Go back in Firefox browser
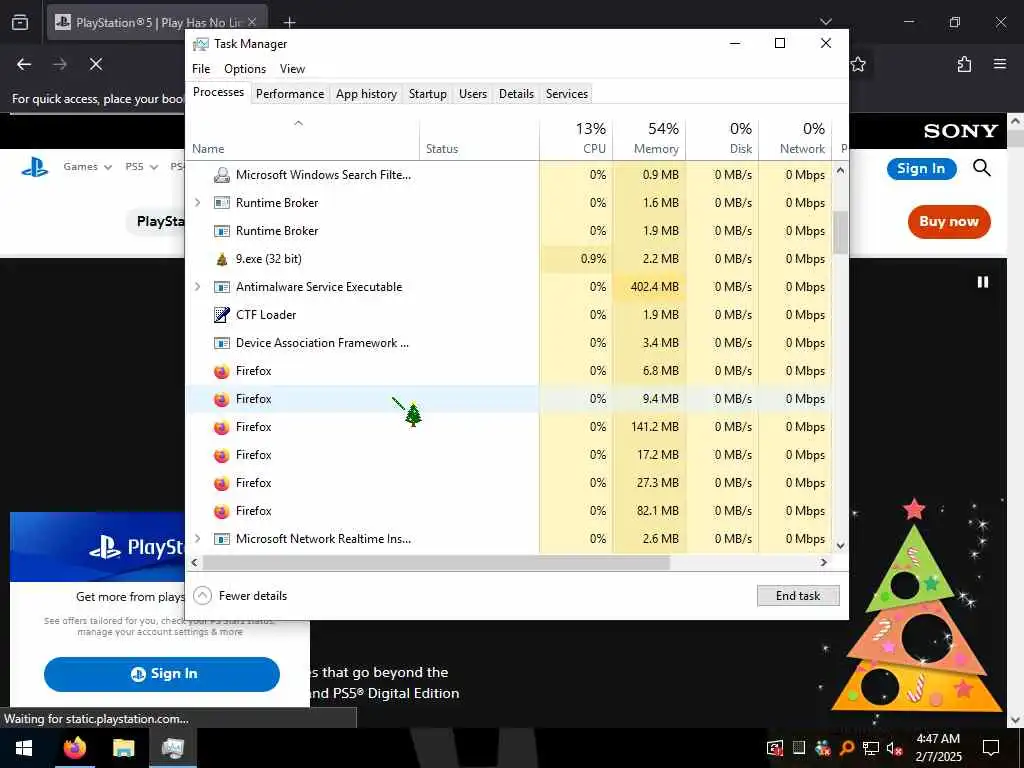The image size is (1024, 768). 24,64
